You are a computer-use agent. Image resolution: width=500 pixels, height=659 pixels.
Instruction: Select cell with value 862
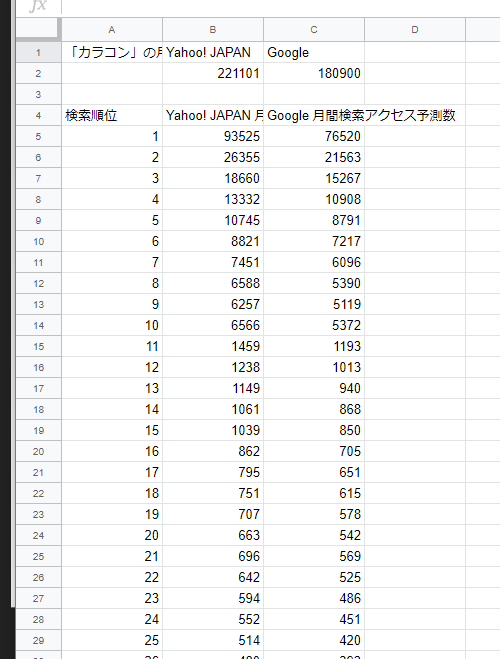213,451
